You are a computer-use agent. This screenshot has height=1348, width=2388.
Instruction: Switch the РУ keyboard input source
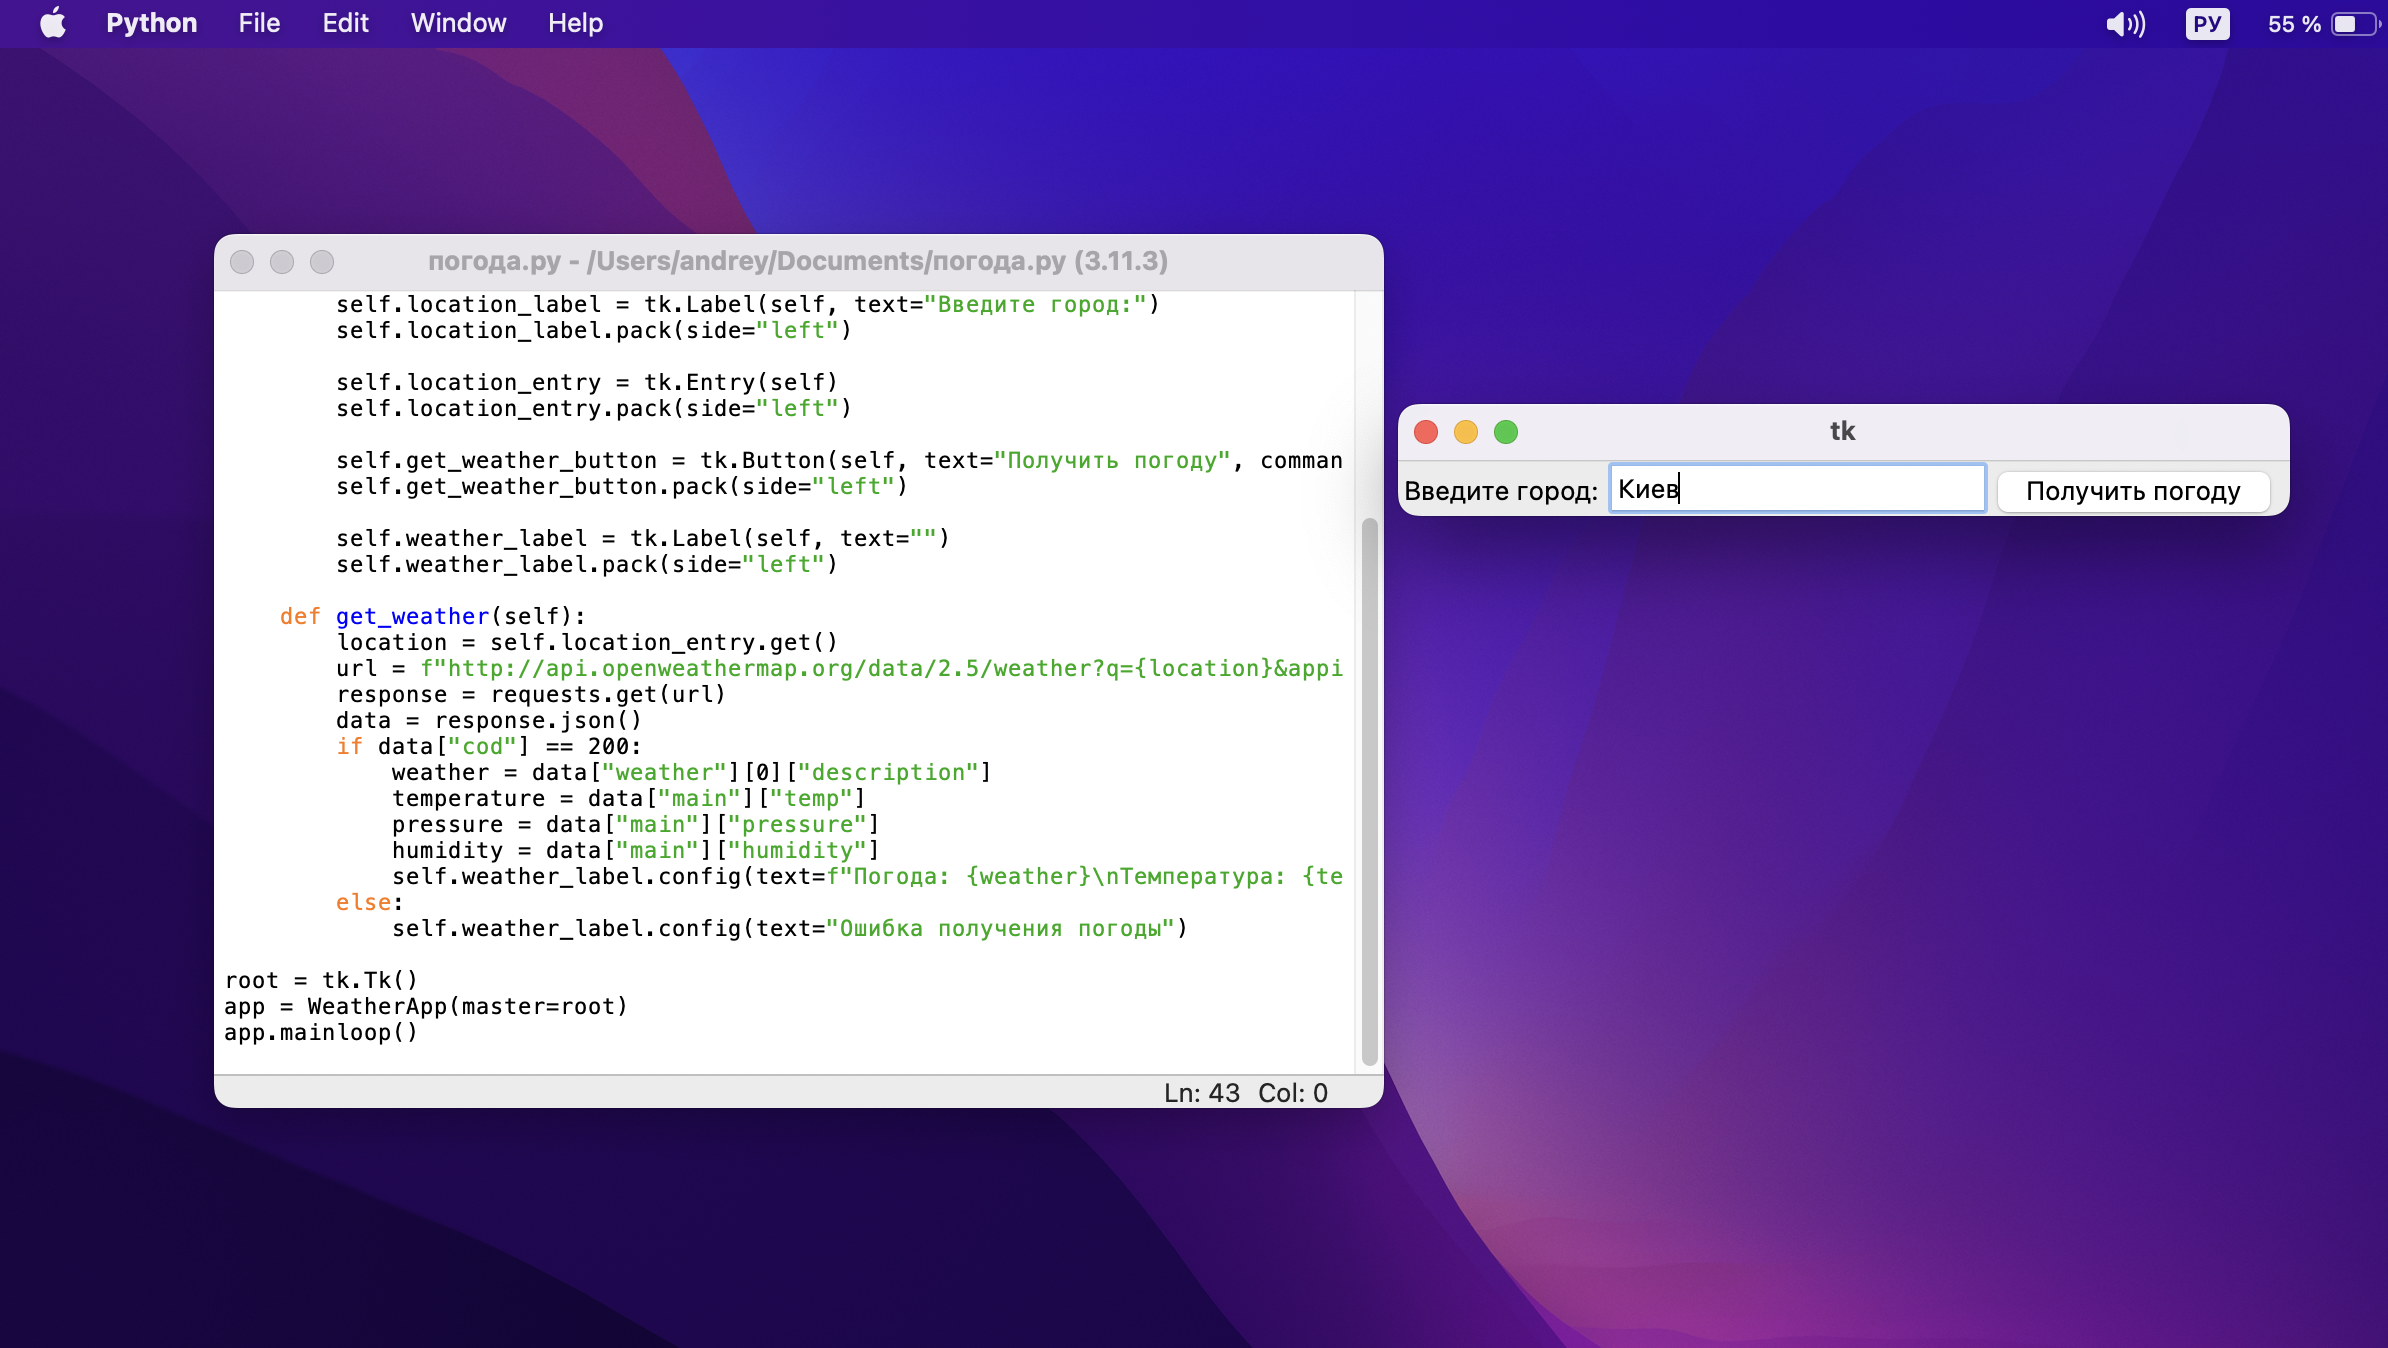2207,23
